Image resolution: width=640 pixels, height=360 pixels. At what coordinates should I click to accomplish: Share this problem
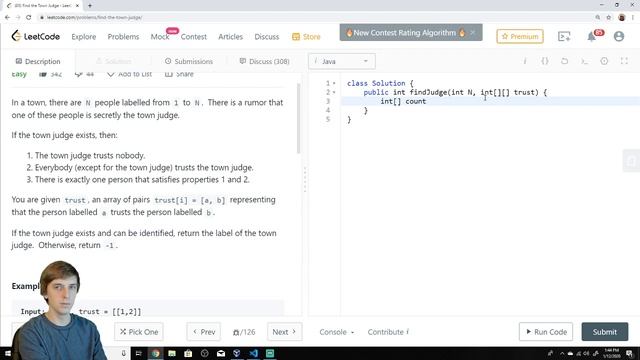click(x=179, y=74)
